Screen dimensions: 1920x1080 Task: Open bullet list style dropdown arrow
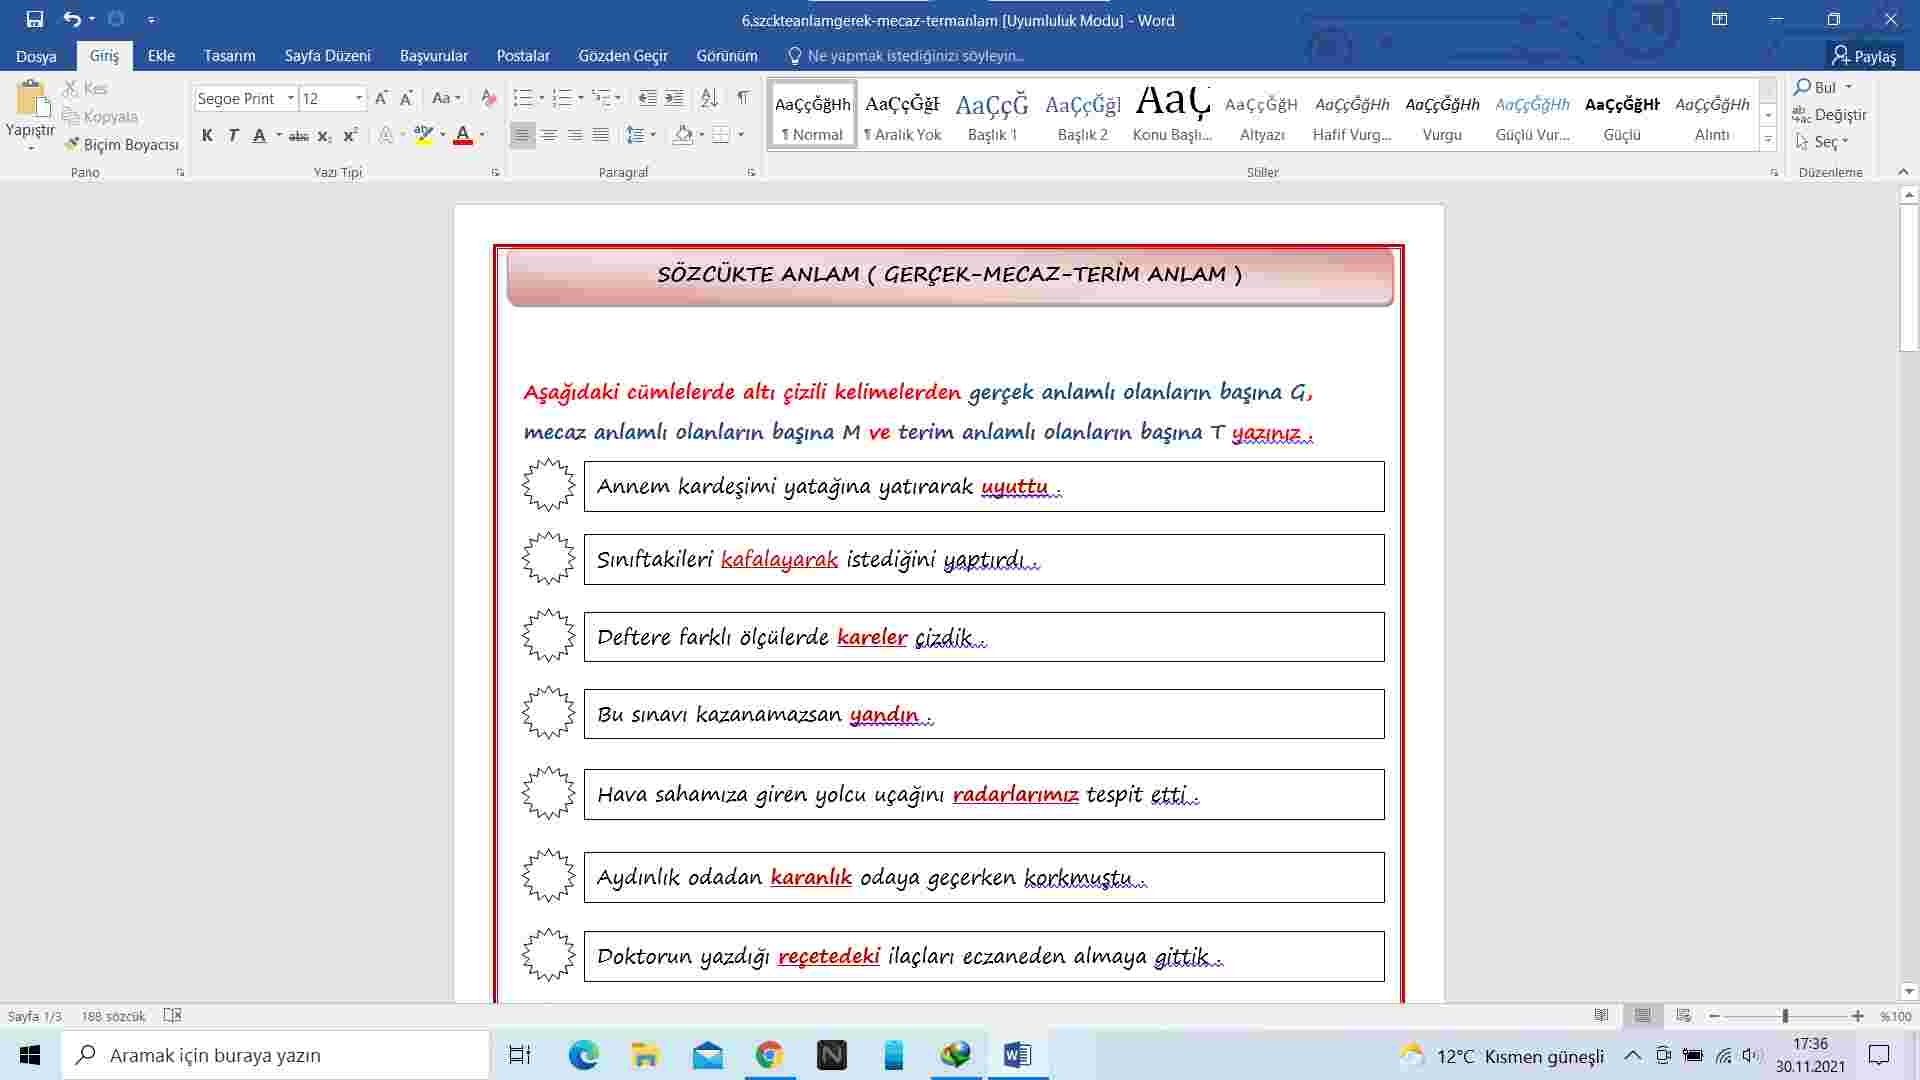point(541,98)
